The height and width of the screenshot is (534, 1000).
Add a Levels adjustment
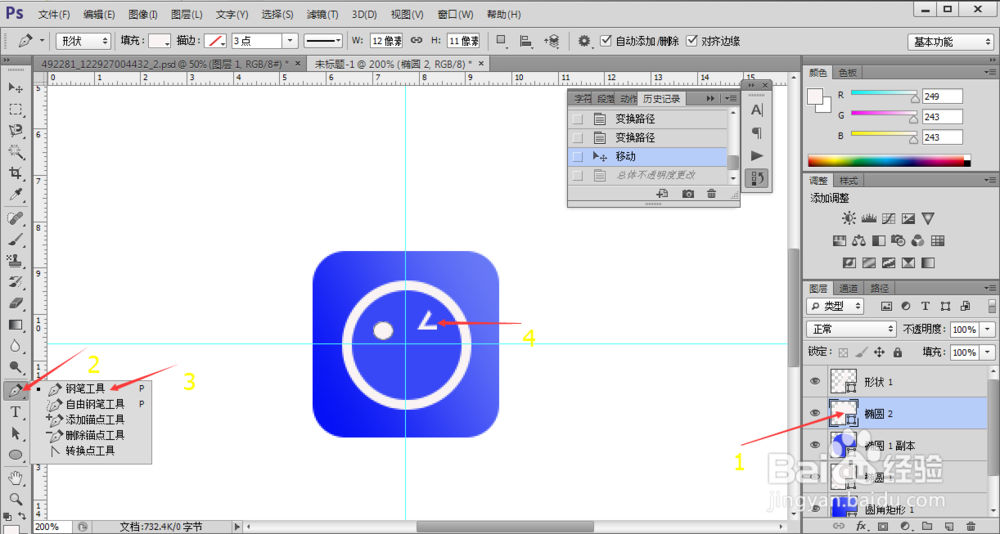coord(868,219)
